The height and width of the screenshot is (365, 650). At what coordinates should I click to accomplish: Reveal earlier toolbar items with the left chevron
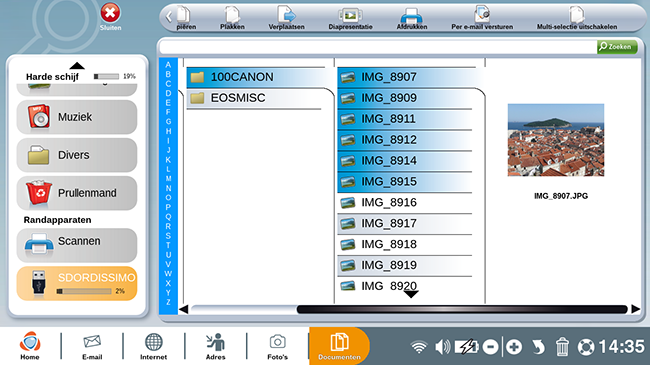168,17
